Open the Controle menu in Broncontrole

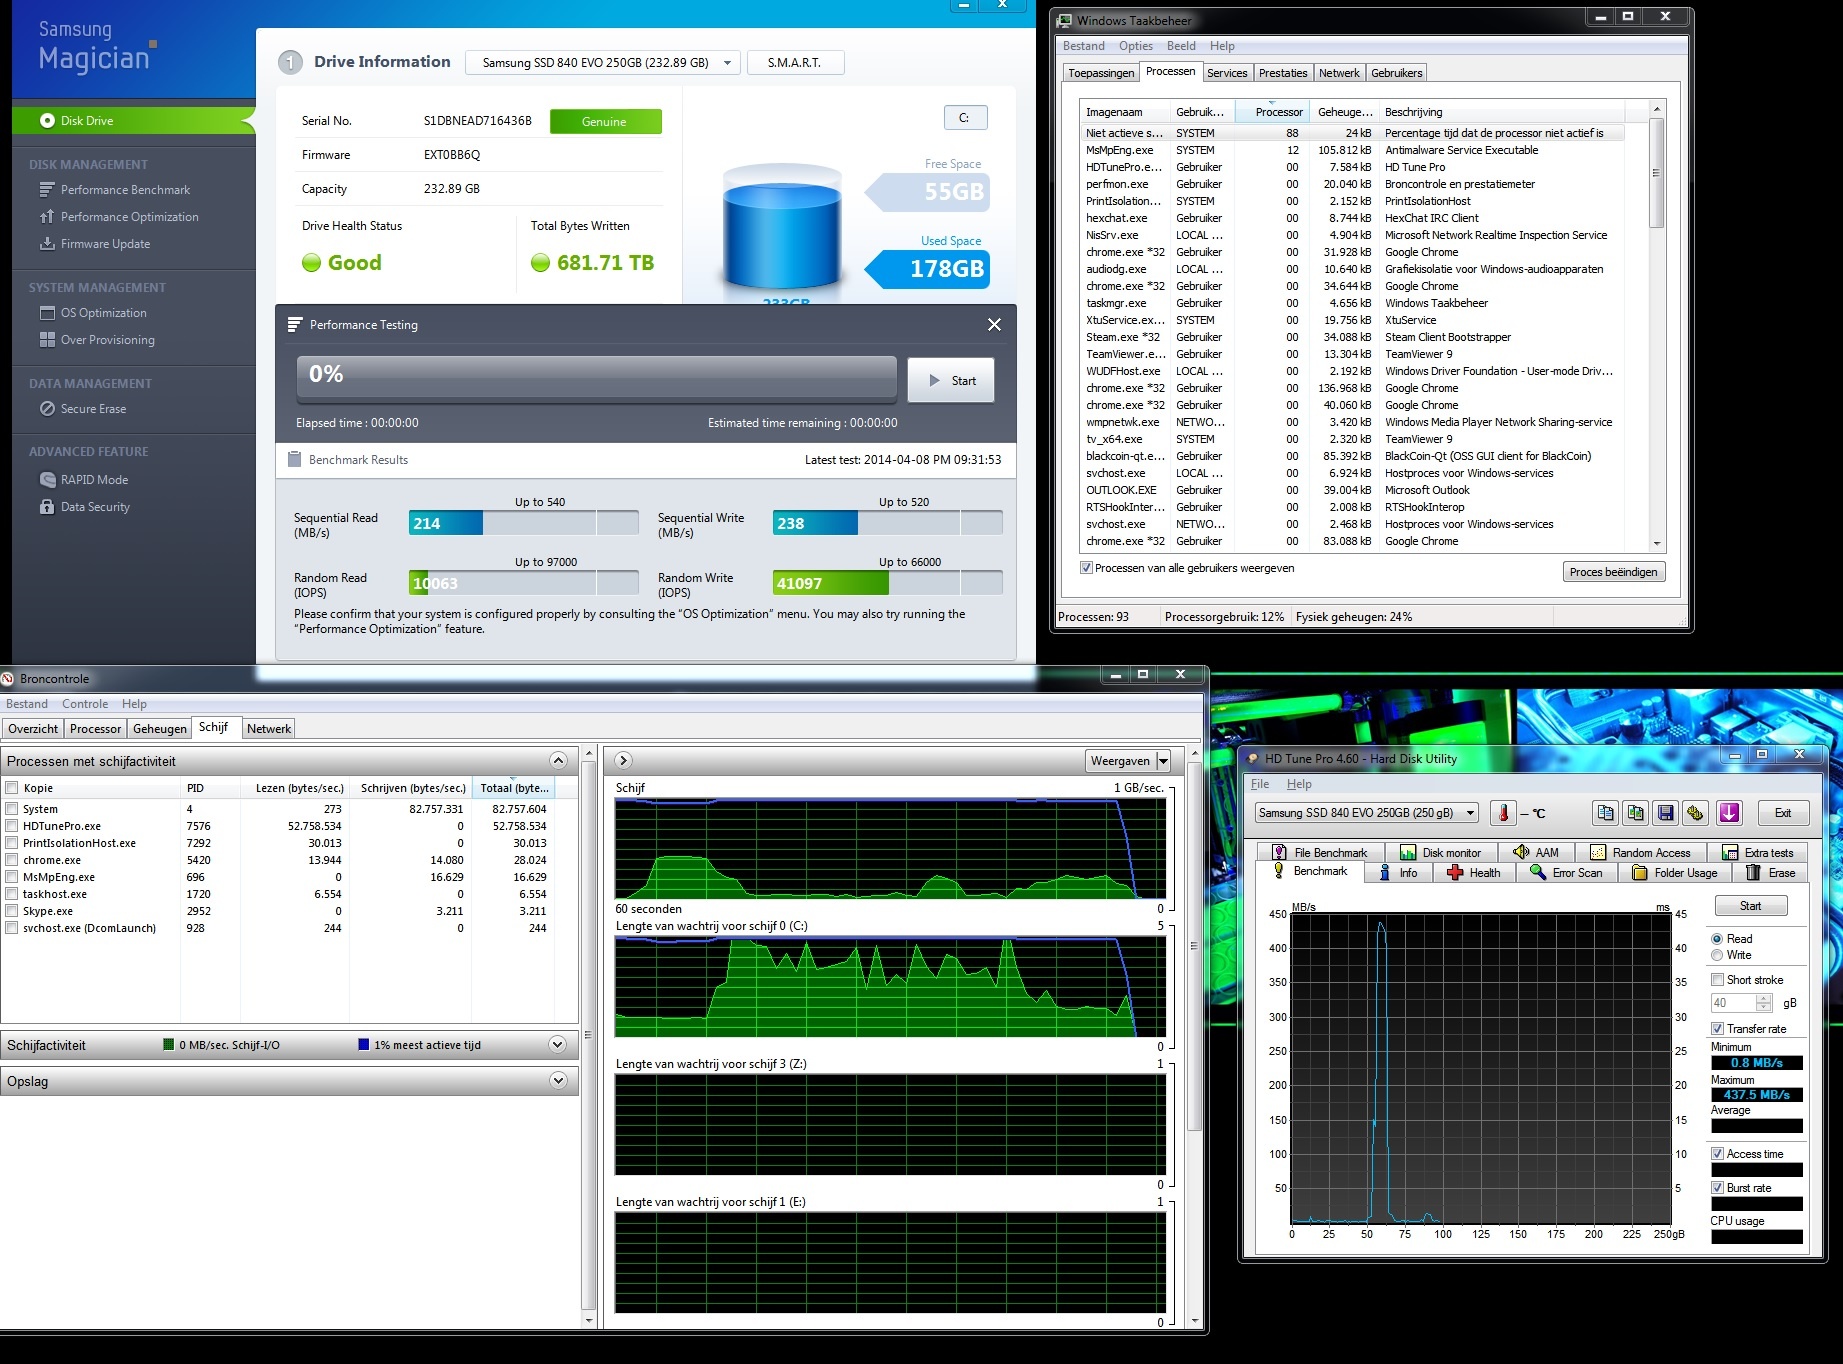point(85,704)
